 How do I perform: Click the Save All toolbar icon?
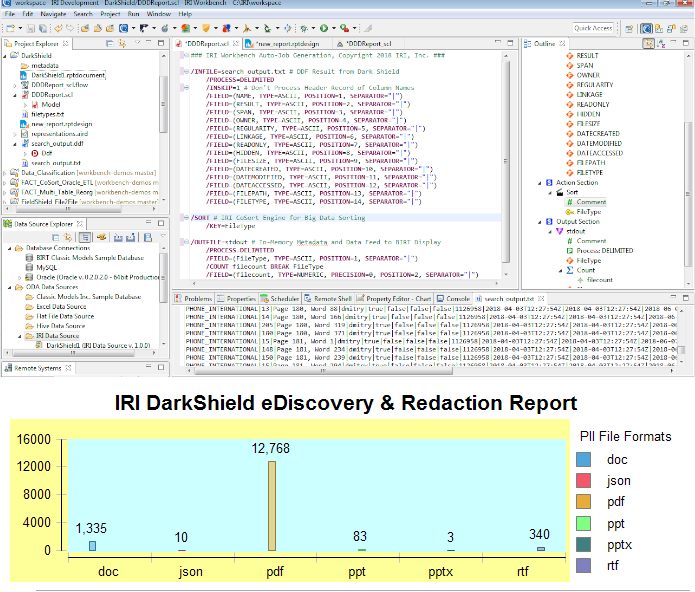[x=43, y=28]
